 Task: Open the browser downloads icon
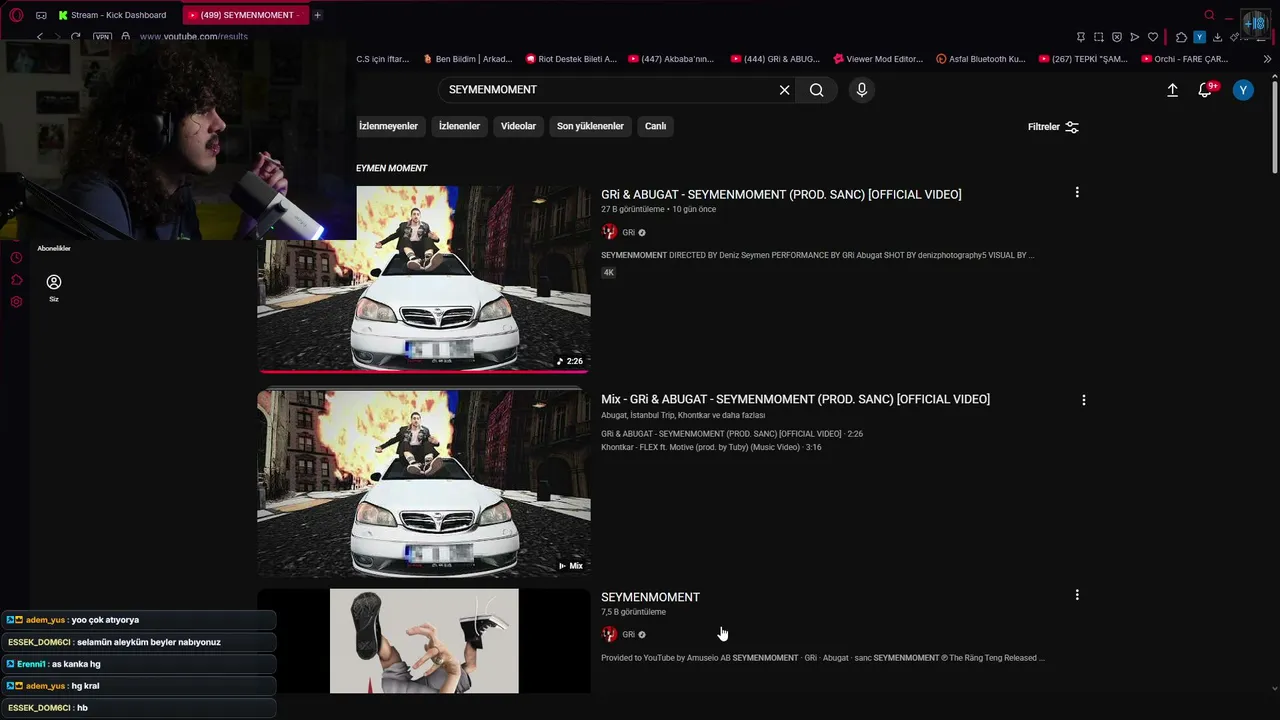1217,37
